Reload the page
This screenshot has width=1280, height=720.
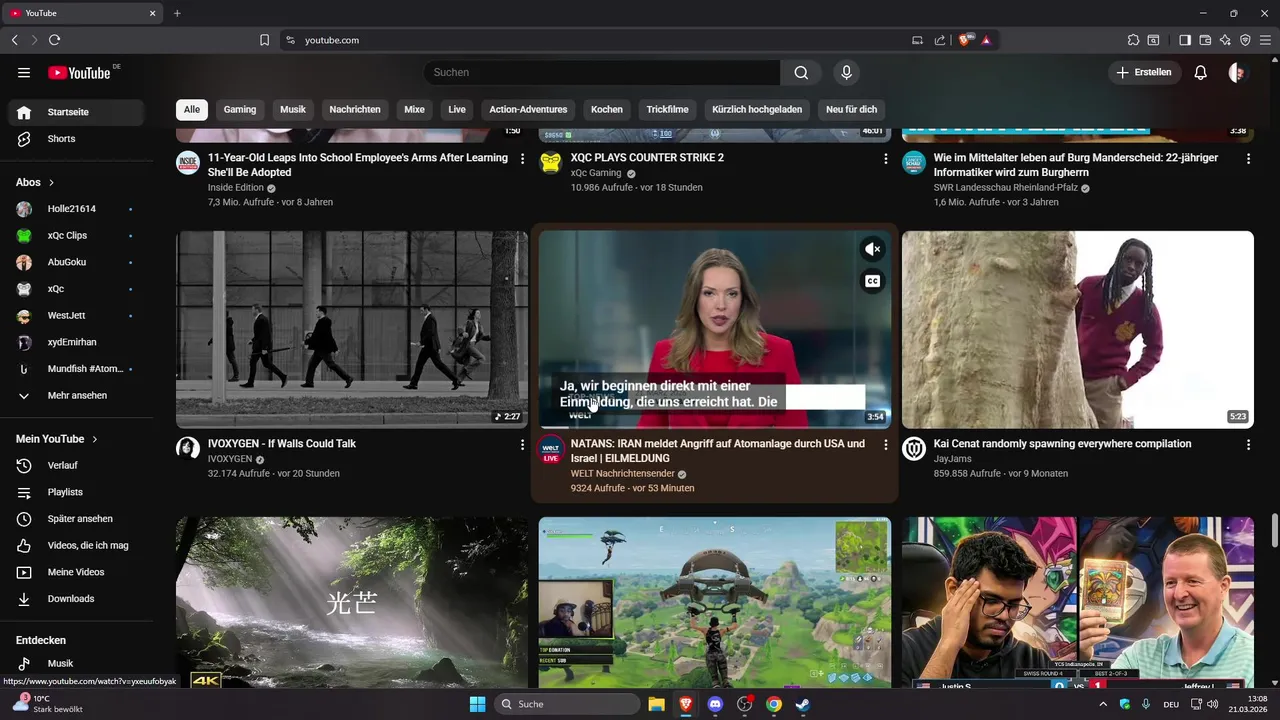pos(54,40)
